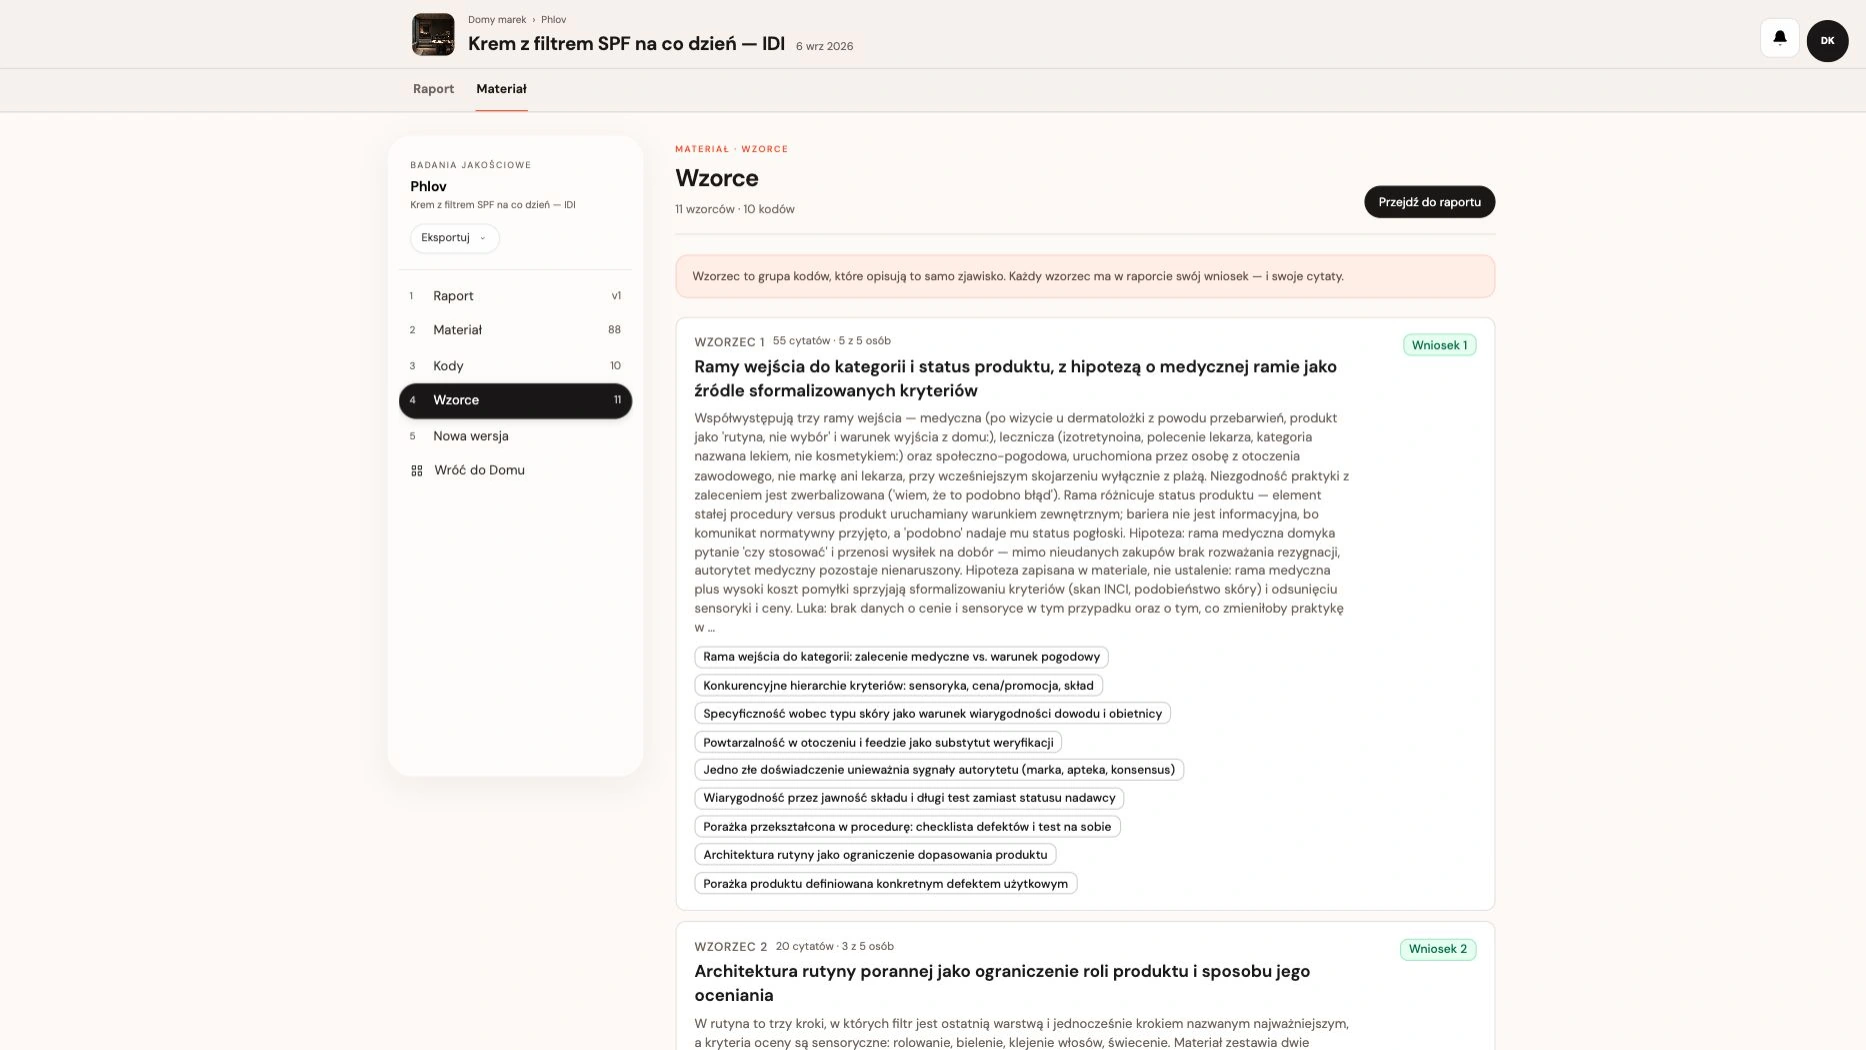Screen dimensions: 1866x1050
Task: Open the Wniosek 2 badge
Action: [x=1438, y=949]
